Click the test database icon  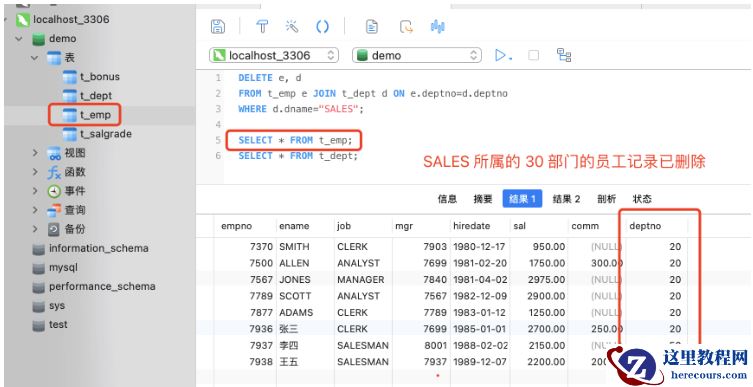coord(38,325)
